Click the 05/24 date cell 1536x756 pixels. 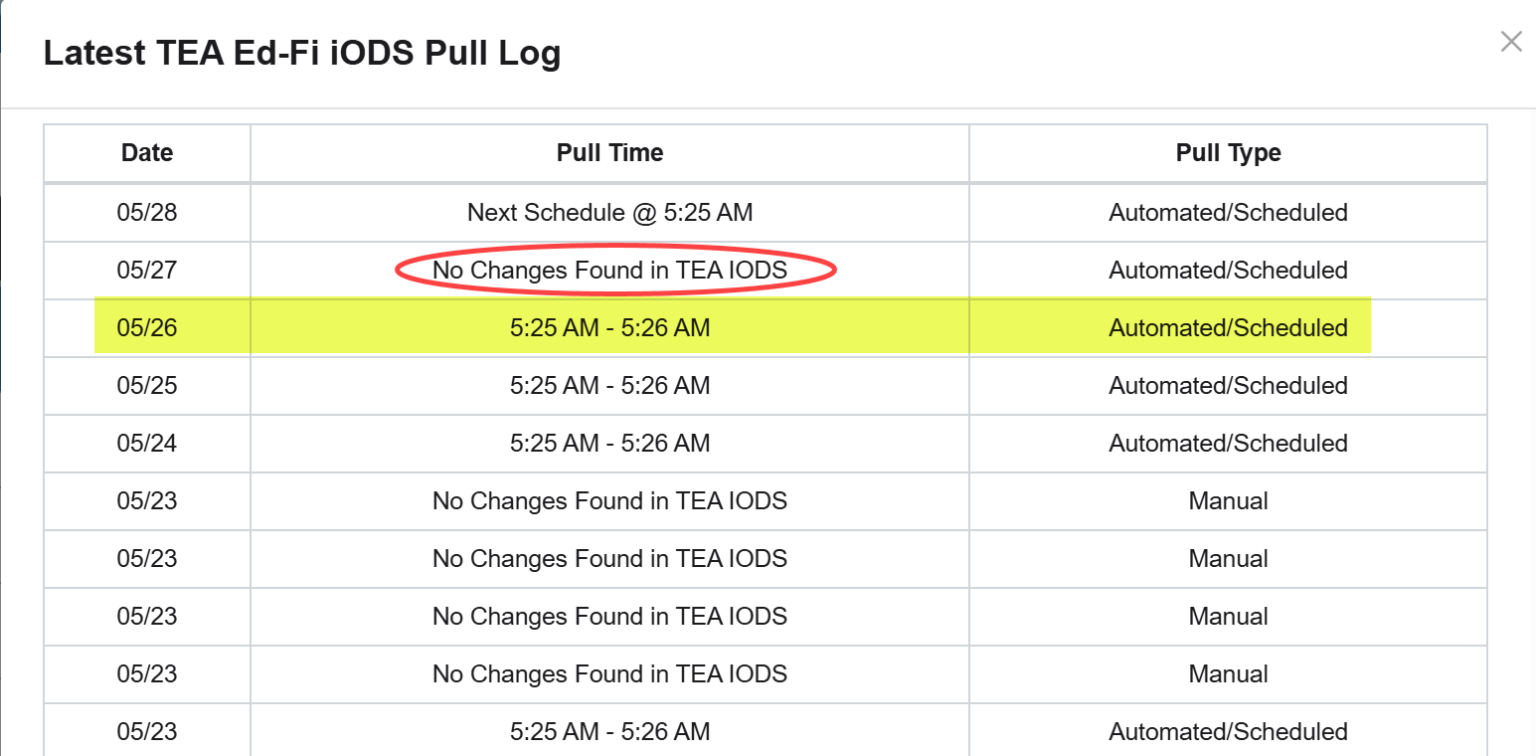click(x=146, y=443)
